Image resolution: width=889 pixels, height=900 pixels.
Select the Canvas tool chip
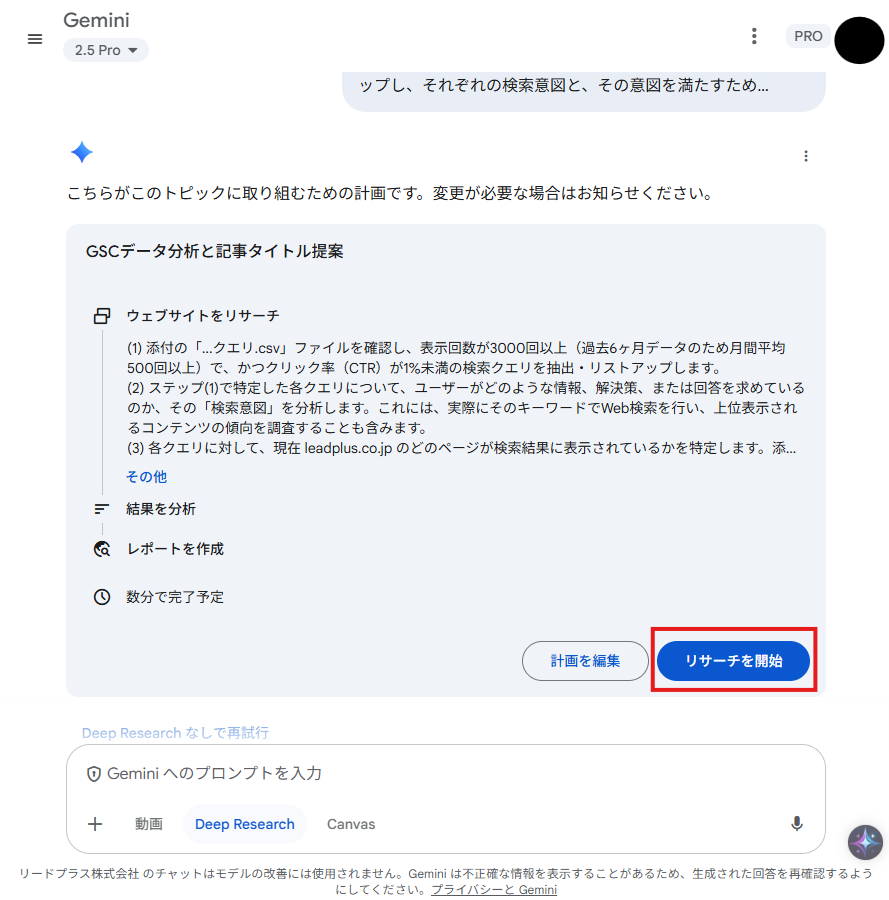(x=351, y=824)
